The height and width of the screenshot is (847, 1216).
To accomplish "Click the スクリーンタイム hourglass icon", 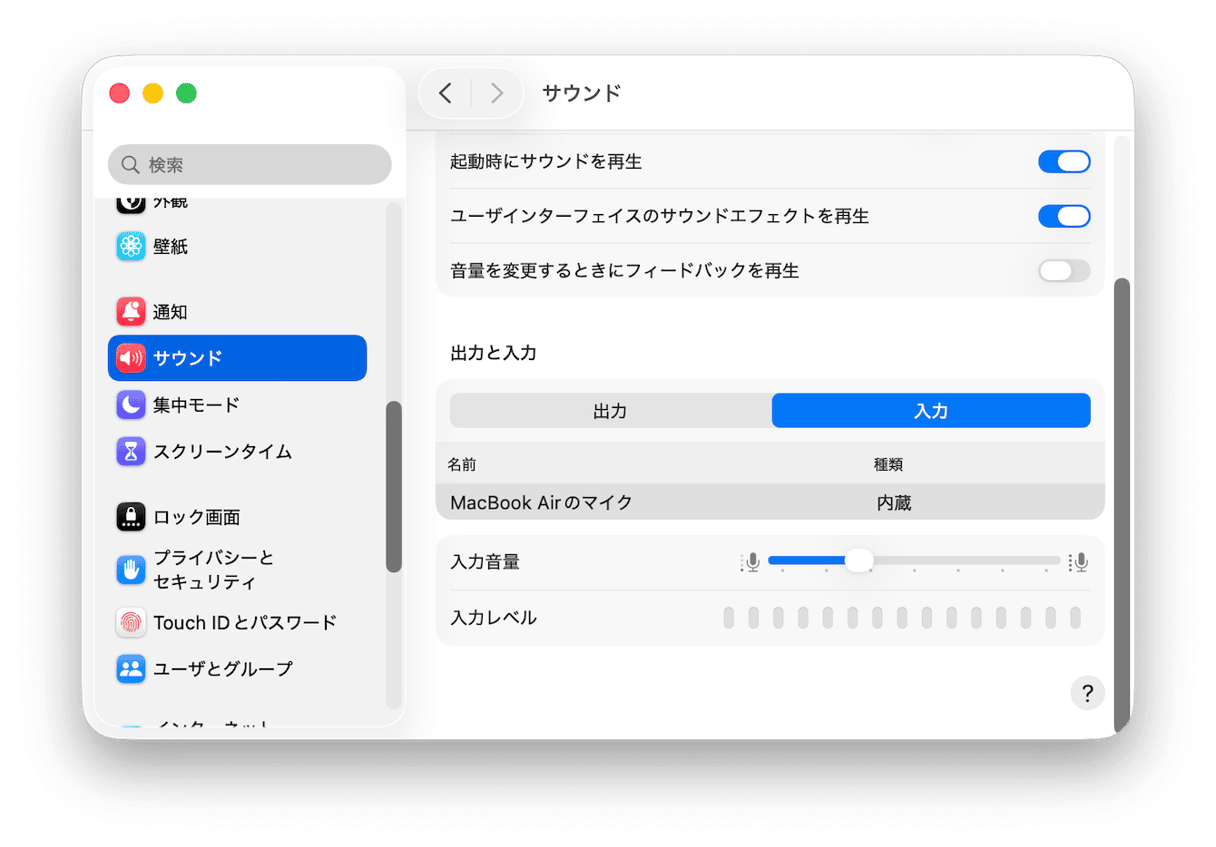I will pos(131,451).
